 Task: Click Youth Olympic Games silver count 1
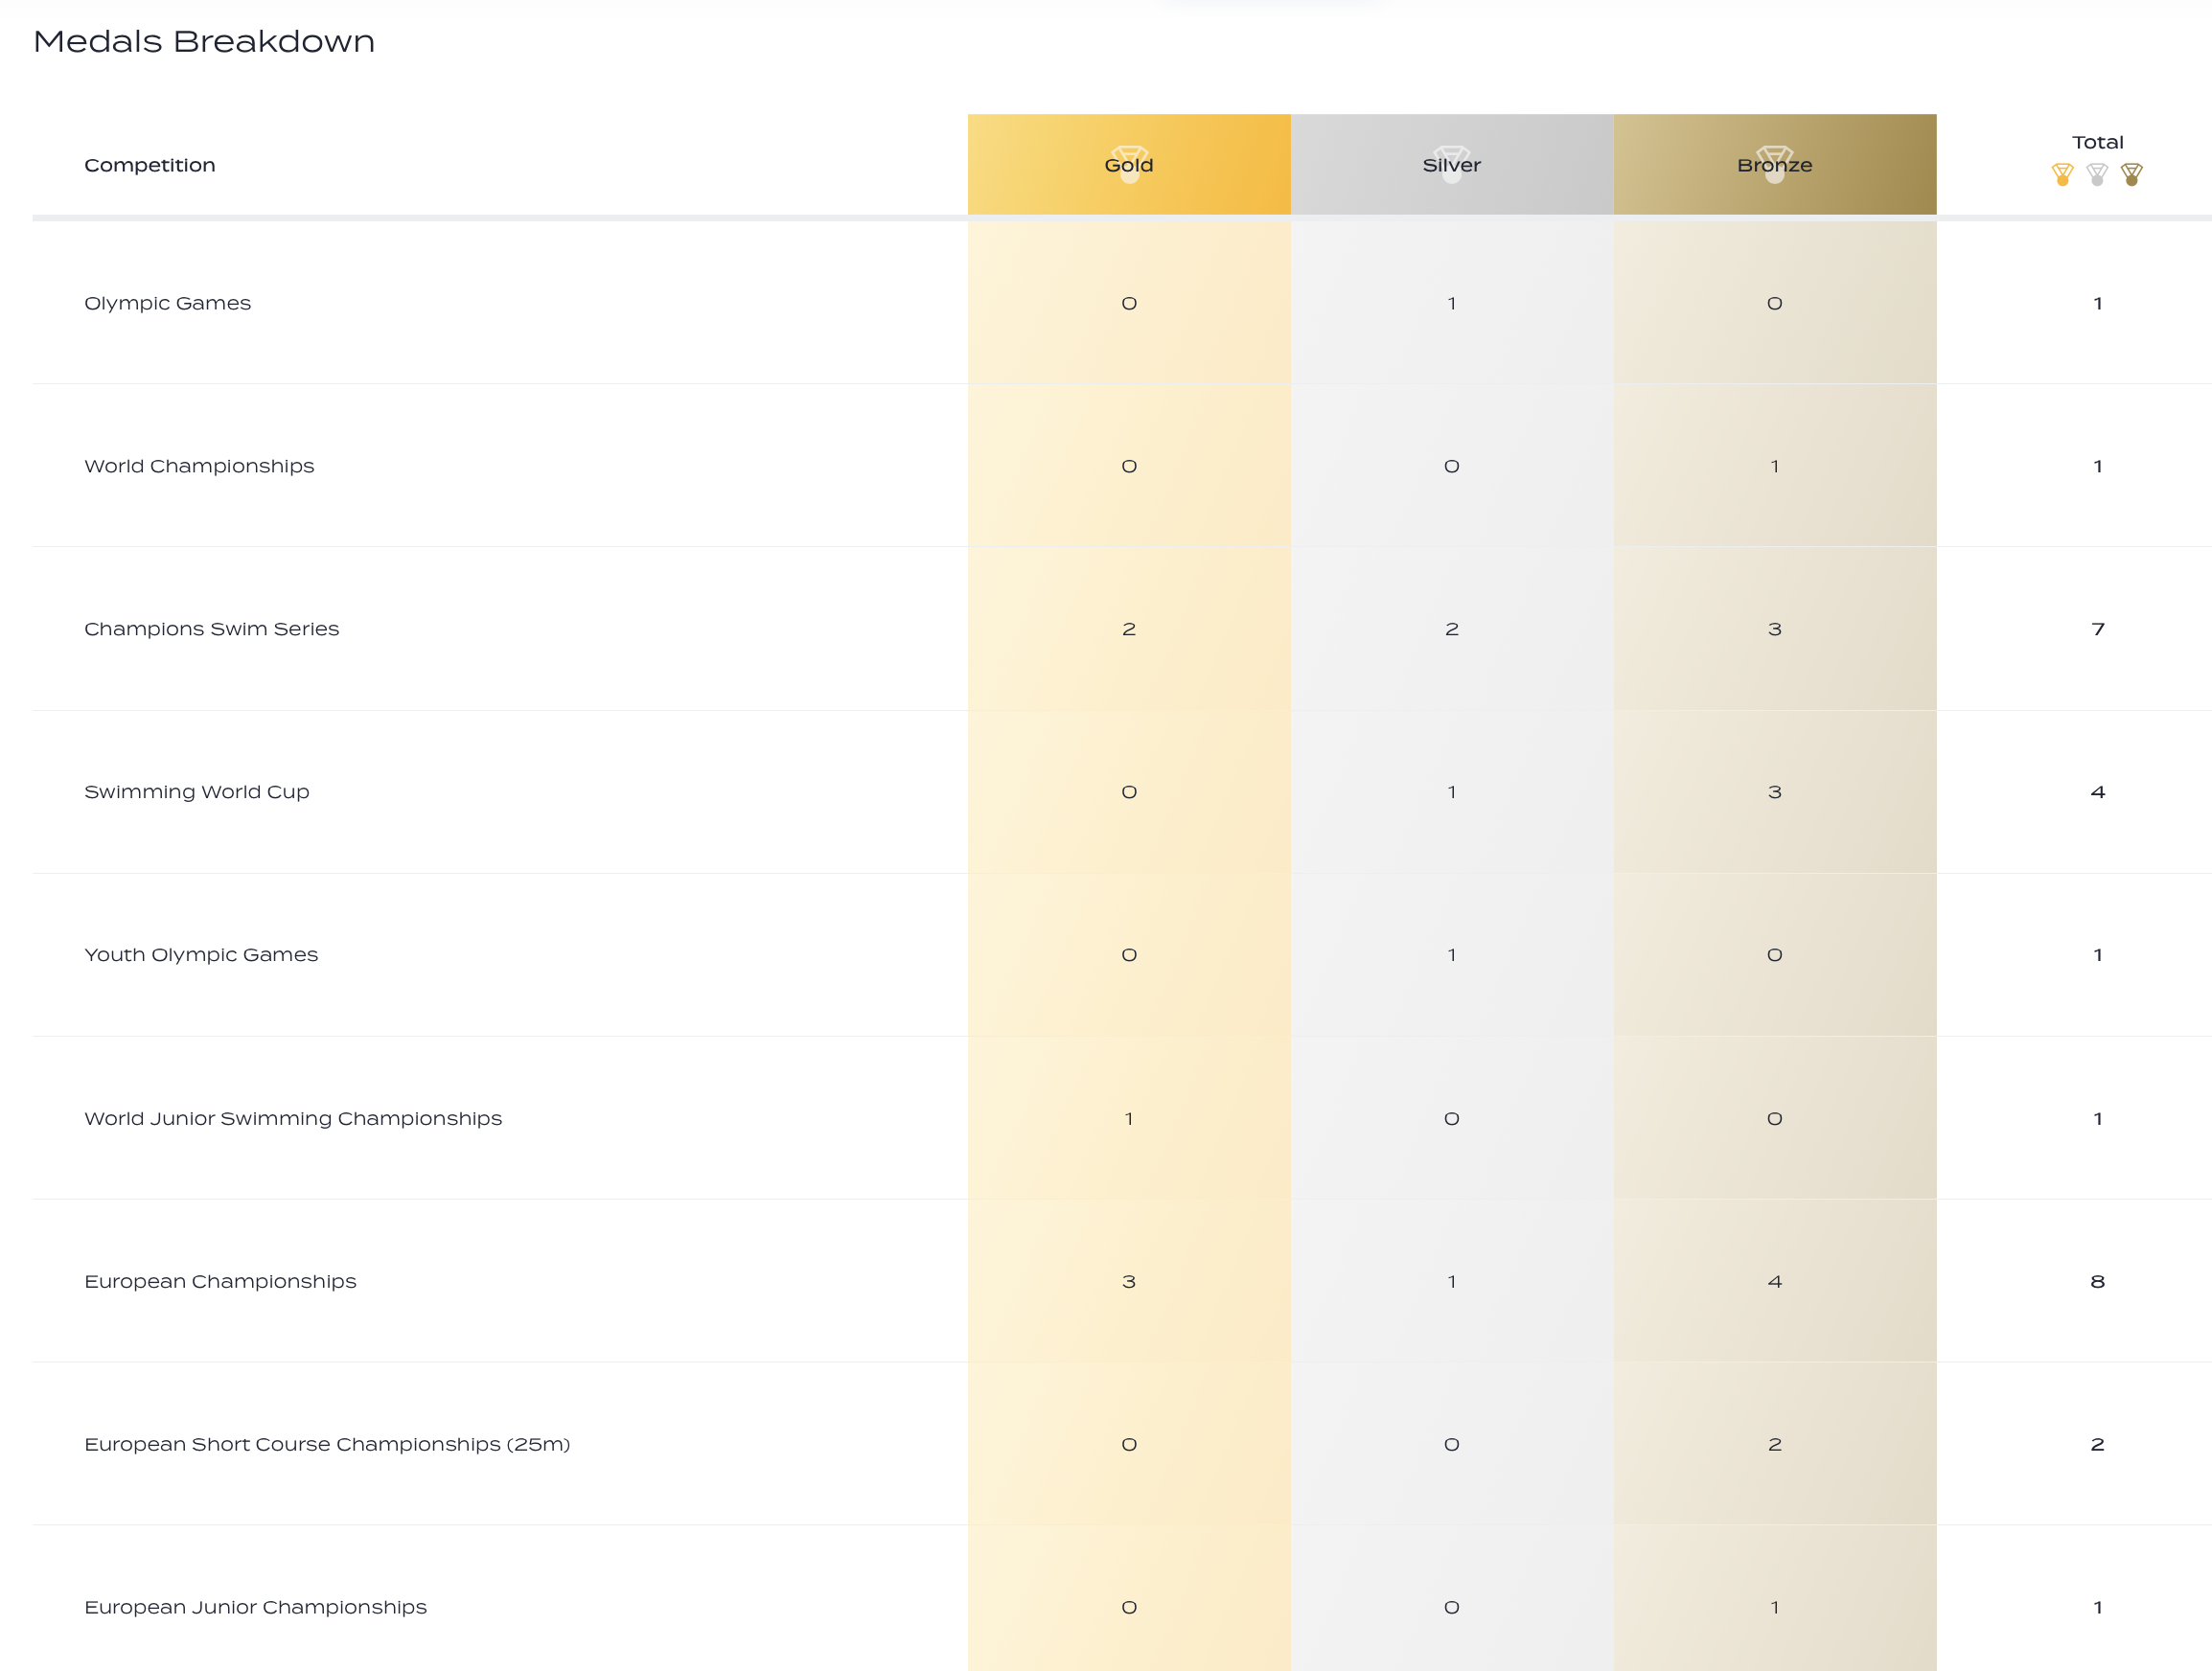(x=1452, y=955)
